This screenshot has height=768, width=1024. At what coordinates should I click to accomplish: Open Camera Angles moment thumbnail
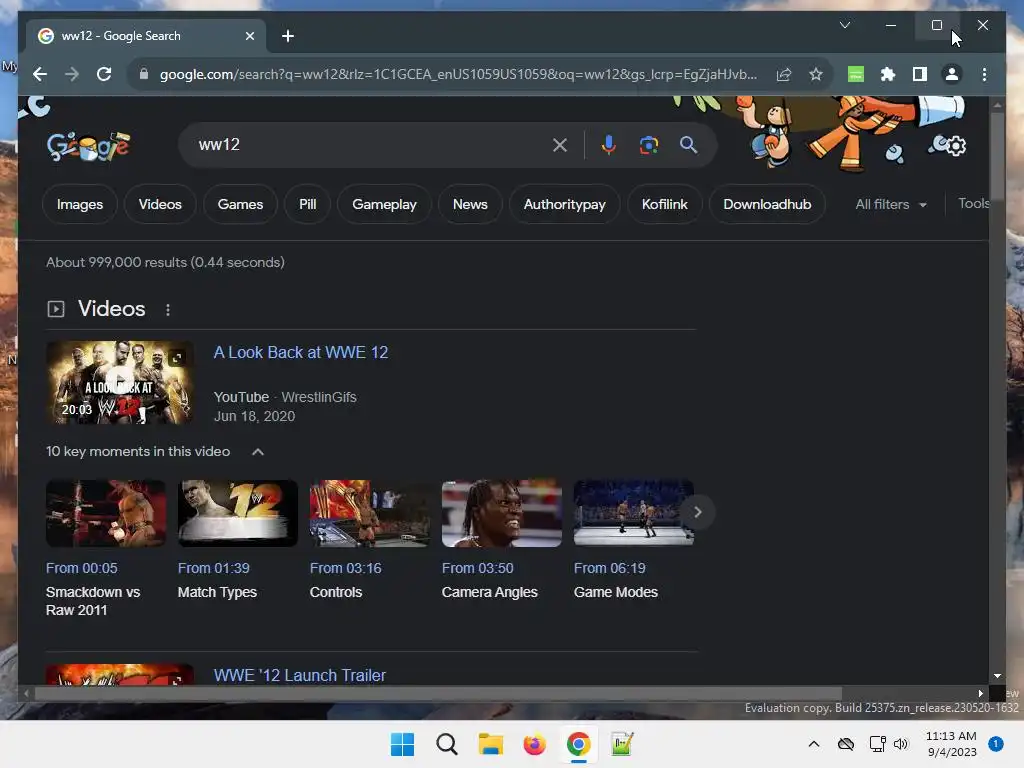pos(502,513)
